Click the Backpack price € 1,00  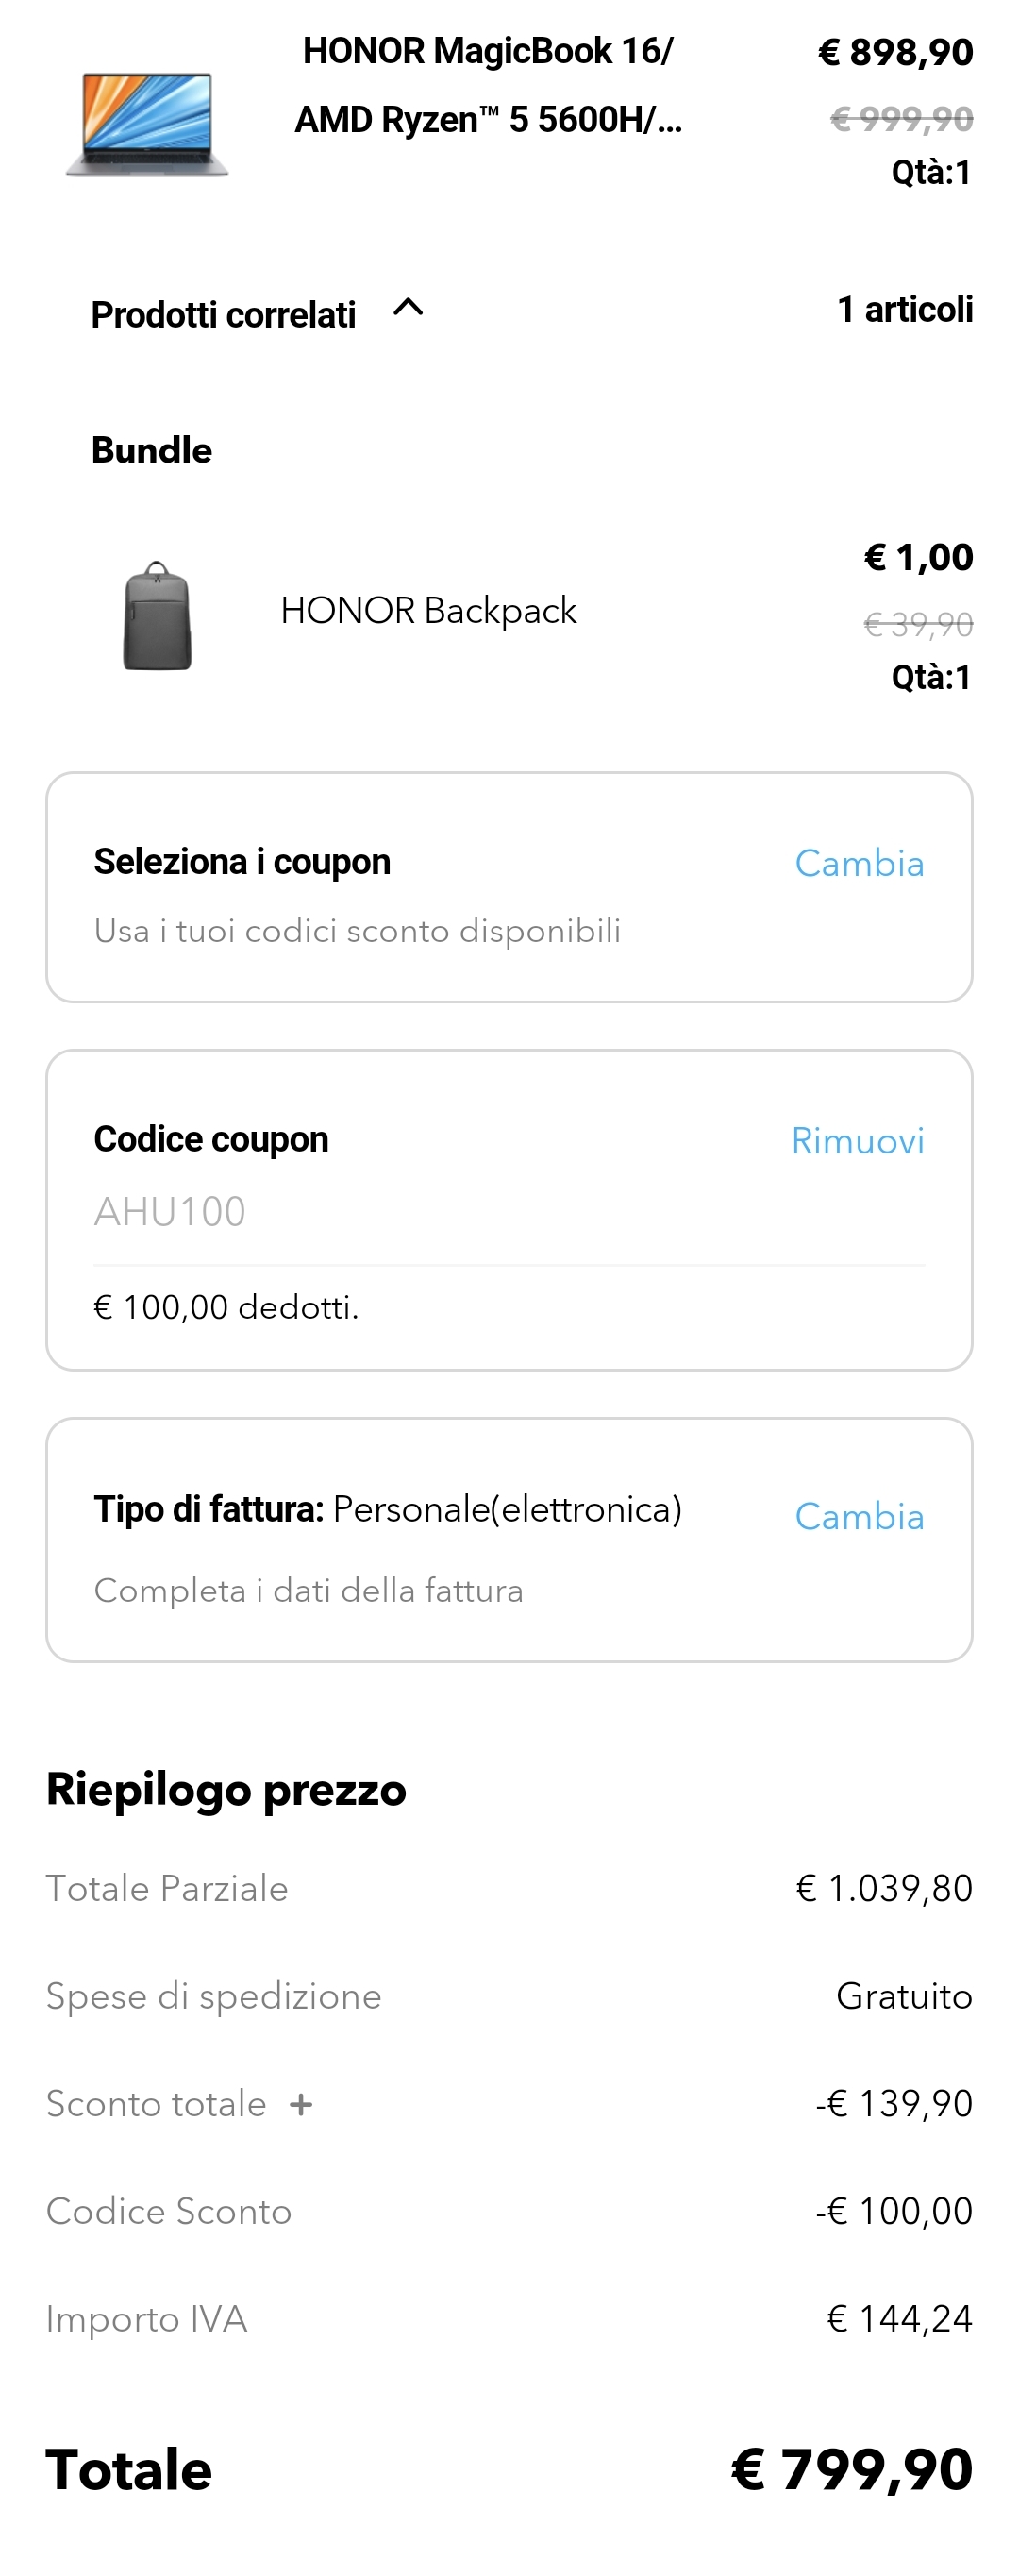pos(918,557)
